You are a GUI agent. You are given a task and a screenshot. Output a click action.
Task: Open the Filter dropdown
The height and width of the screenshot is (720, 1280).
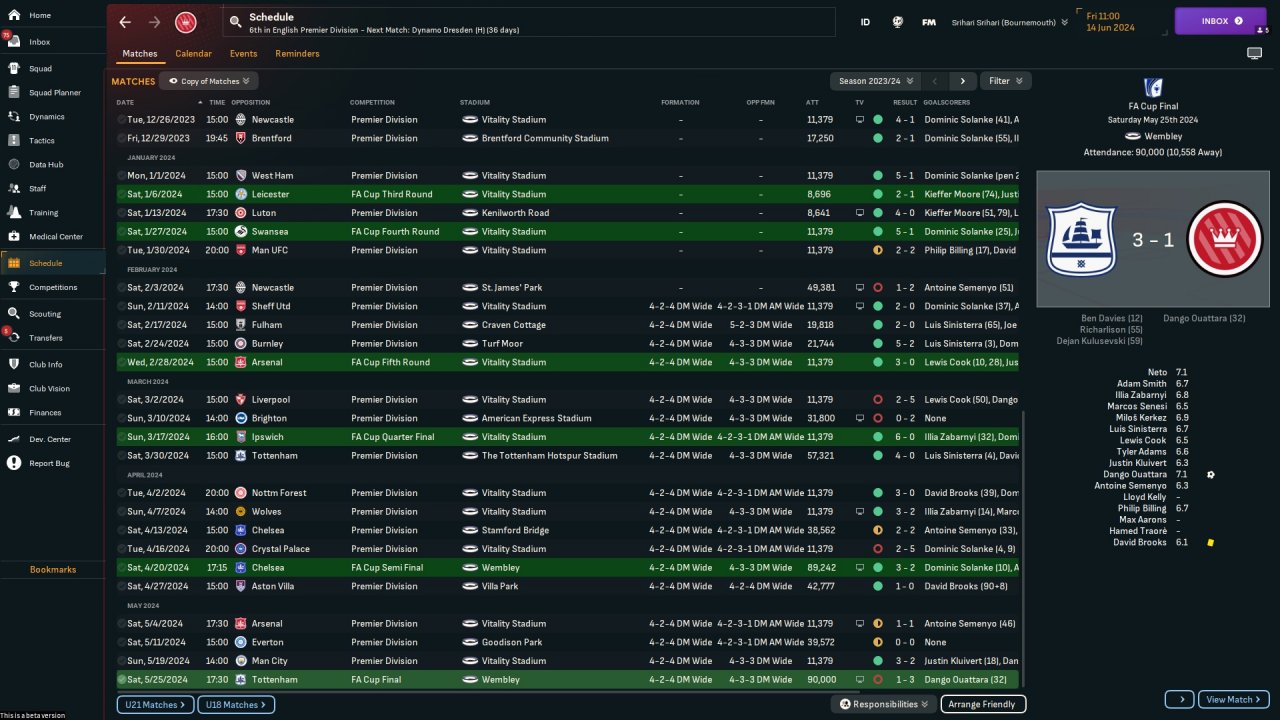point(1006,81)
